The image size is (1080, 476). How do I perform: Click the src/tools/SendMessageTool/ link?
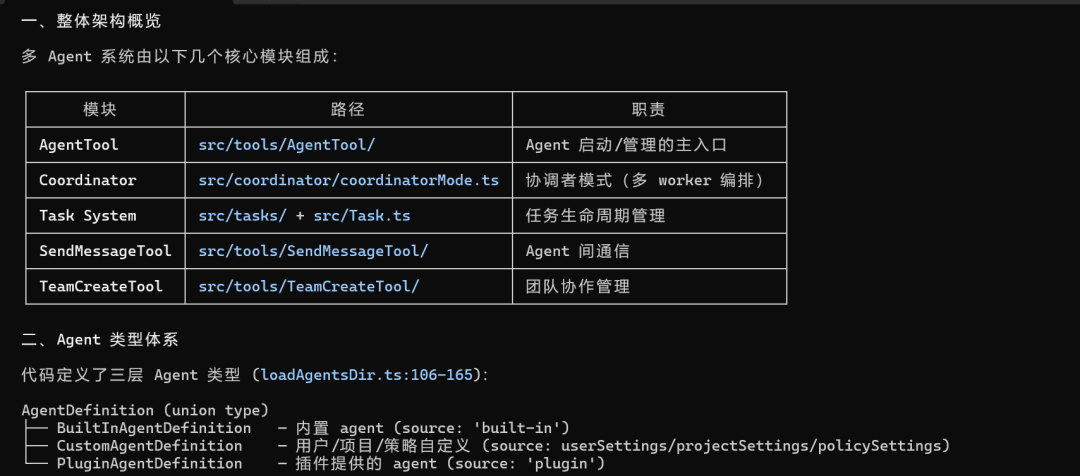pos(313,251)
